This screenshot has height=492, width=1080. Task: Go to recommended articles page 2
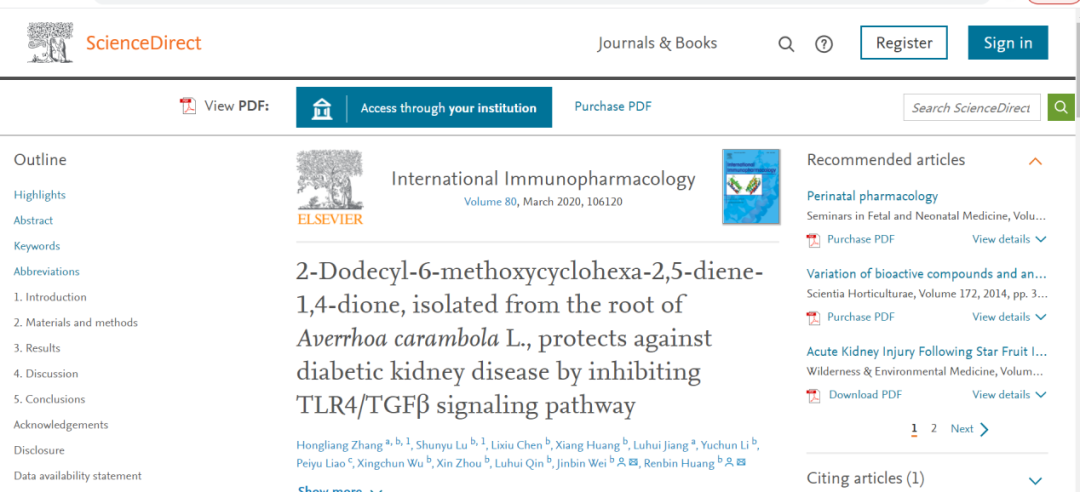coord(934,428)
